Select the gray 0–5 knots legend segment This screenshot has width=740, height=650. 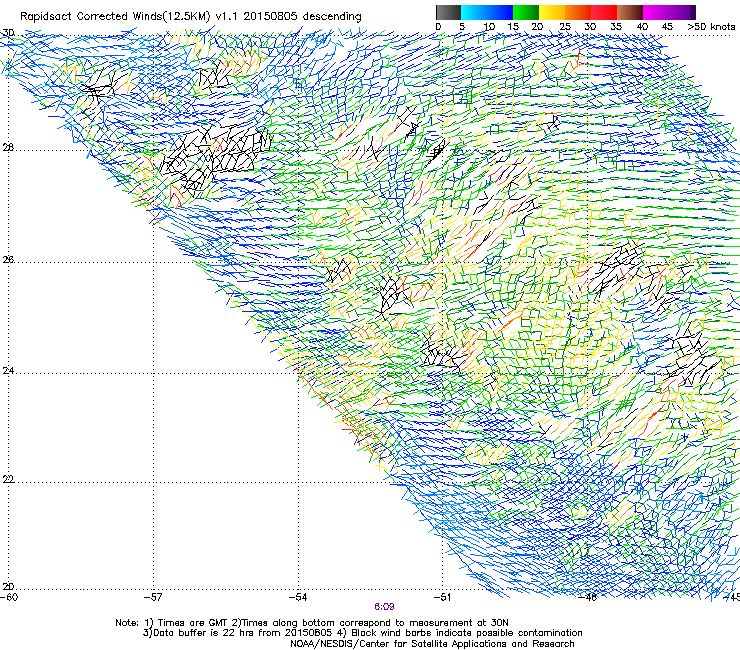coord(449,12)
